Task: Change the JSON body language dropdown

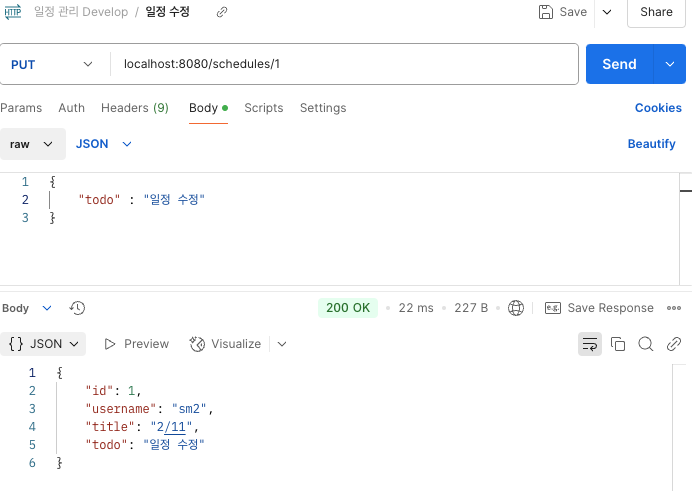Action: pos(104,144)
